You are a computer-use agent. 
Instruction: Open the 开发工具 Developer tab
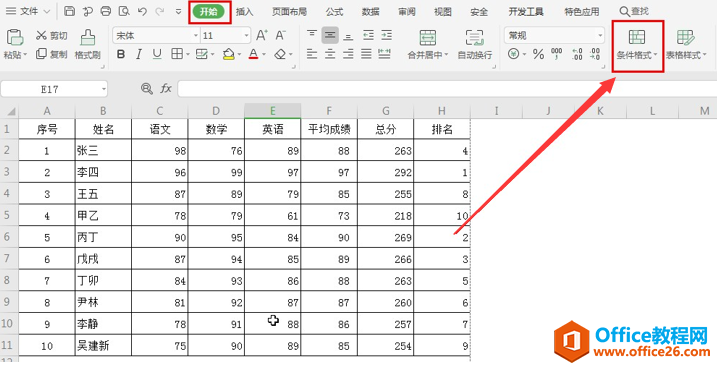tap(526, 12)
